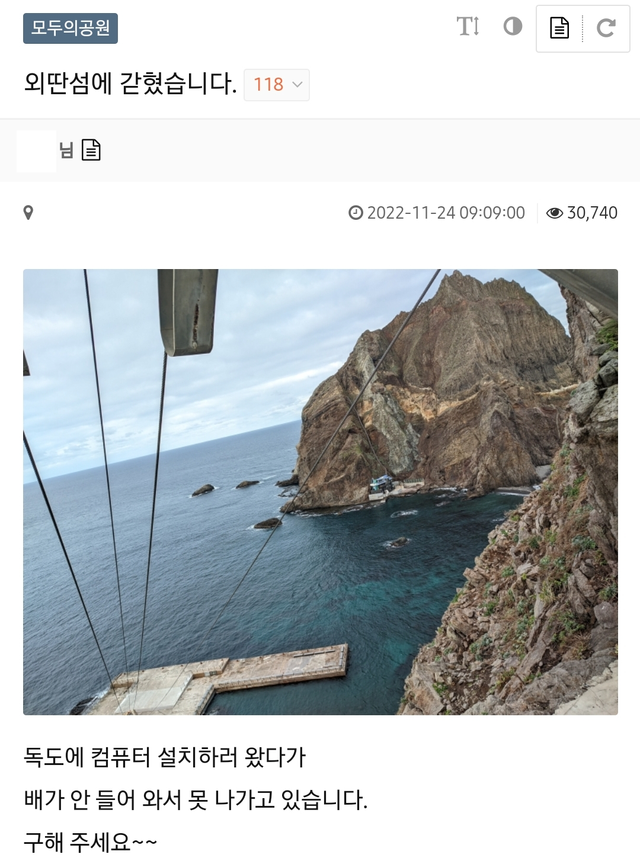Click the 30,740 view count number
The width and height of the screenshot is (640, 864).
pyautogui.click(x=593, y=213)
